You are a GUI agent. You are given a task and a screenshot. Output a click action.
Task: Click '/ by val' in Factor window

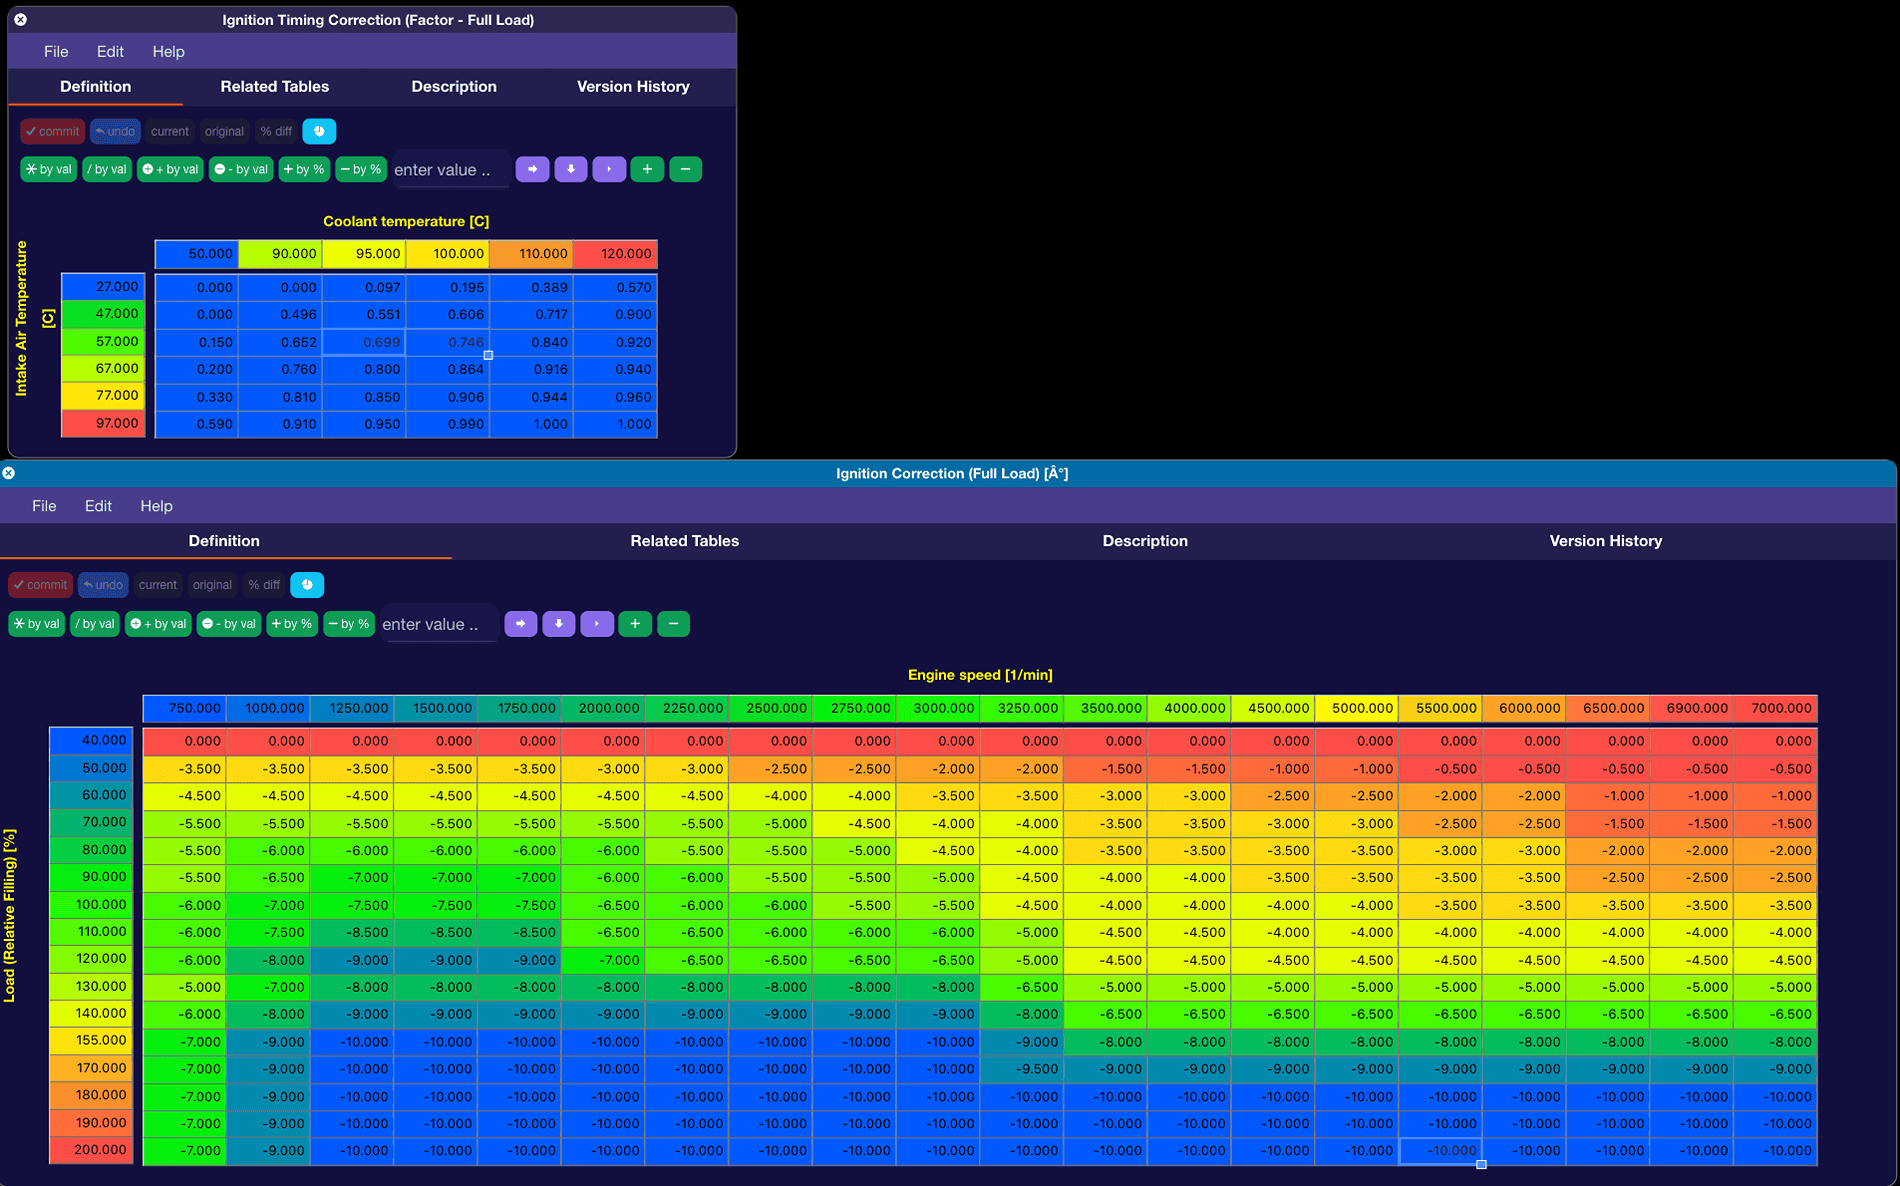click(x=107, y=169)
